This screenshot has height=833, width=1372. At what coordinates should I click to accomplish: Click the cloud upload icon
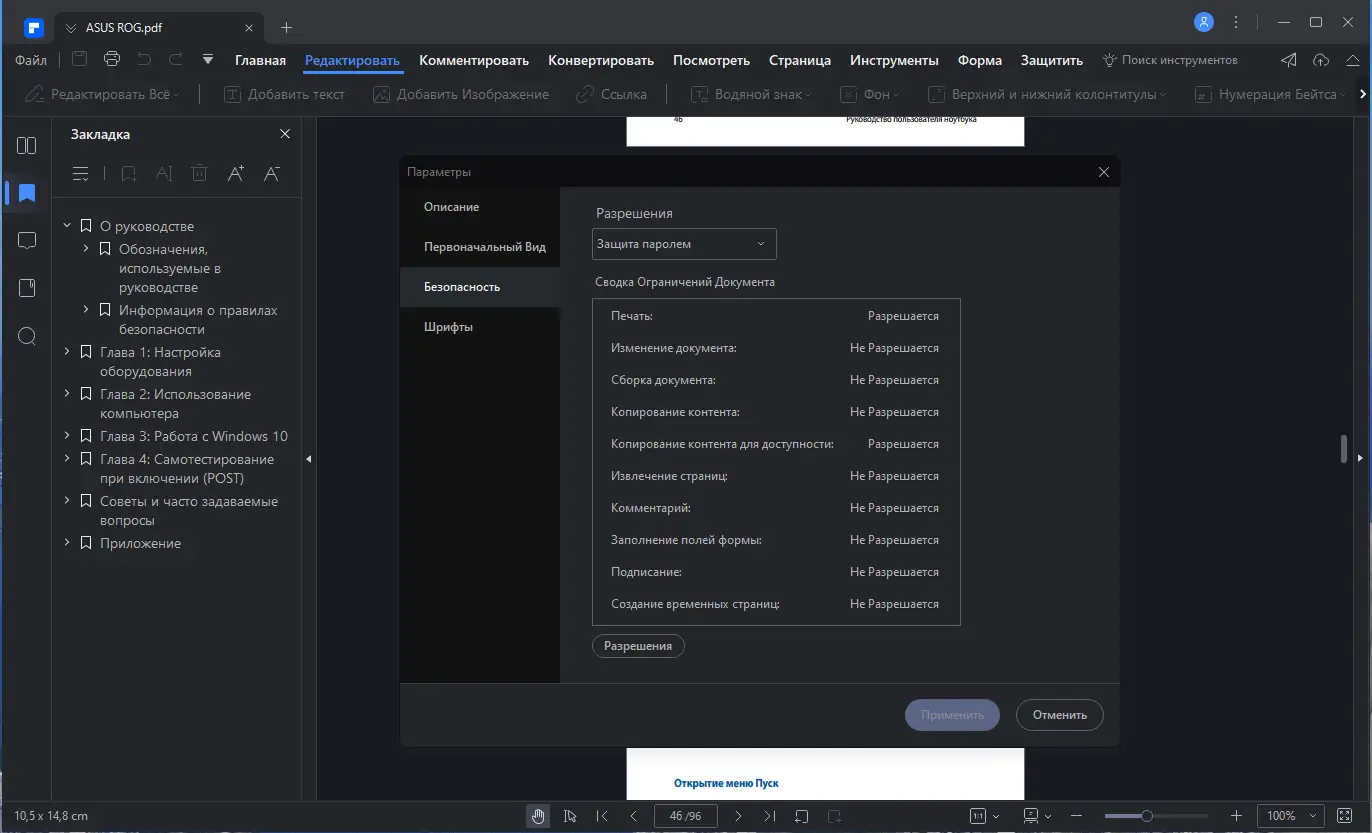(x=1321, y=60)
